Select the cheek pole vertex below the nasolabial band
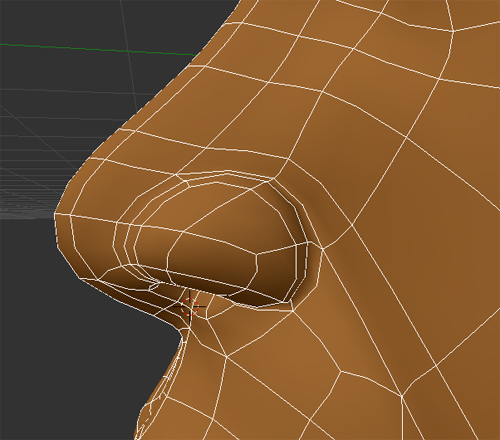The image size is (500, 440). [340, 371]
